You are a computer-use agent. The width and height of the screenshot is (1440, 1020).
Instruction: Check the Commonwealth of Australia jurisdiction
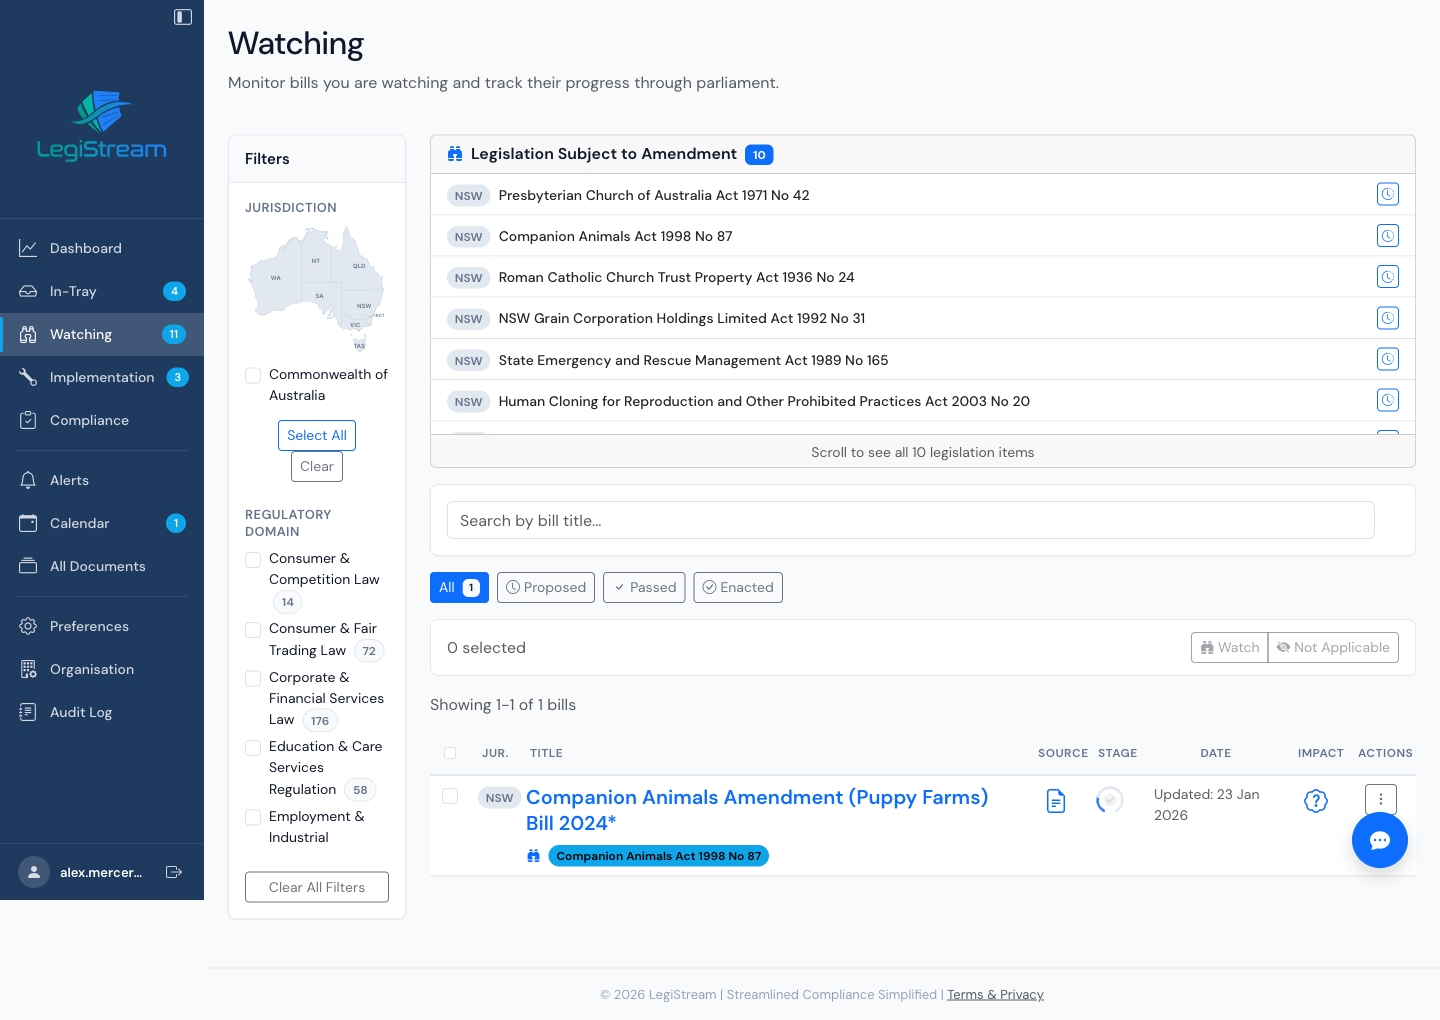coord(252,375)
